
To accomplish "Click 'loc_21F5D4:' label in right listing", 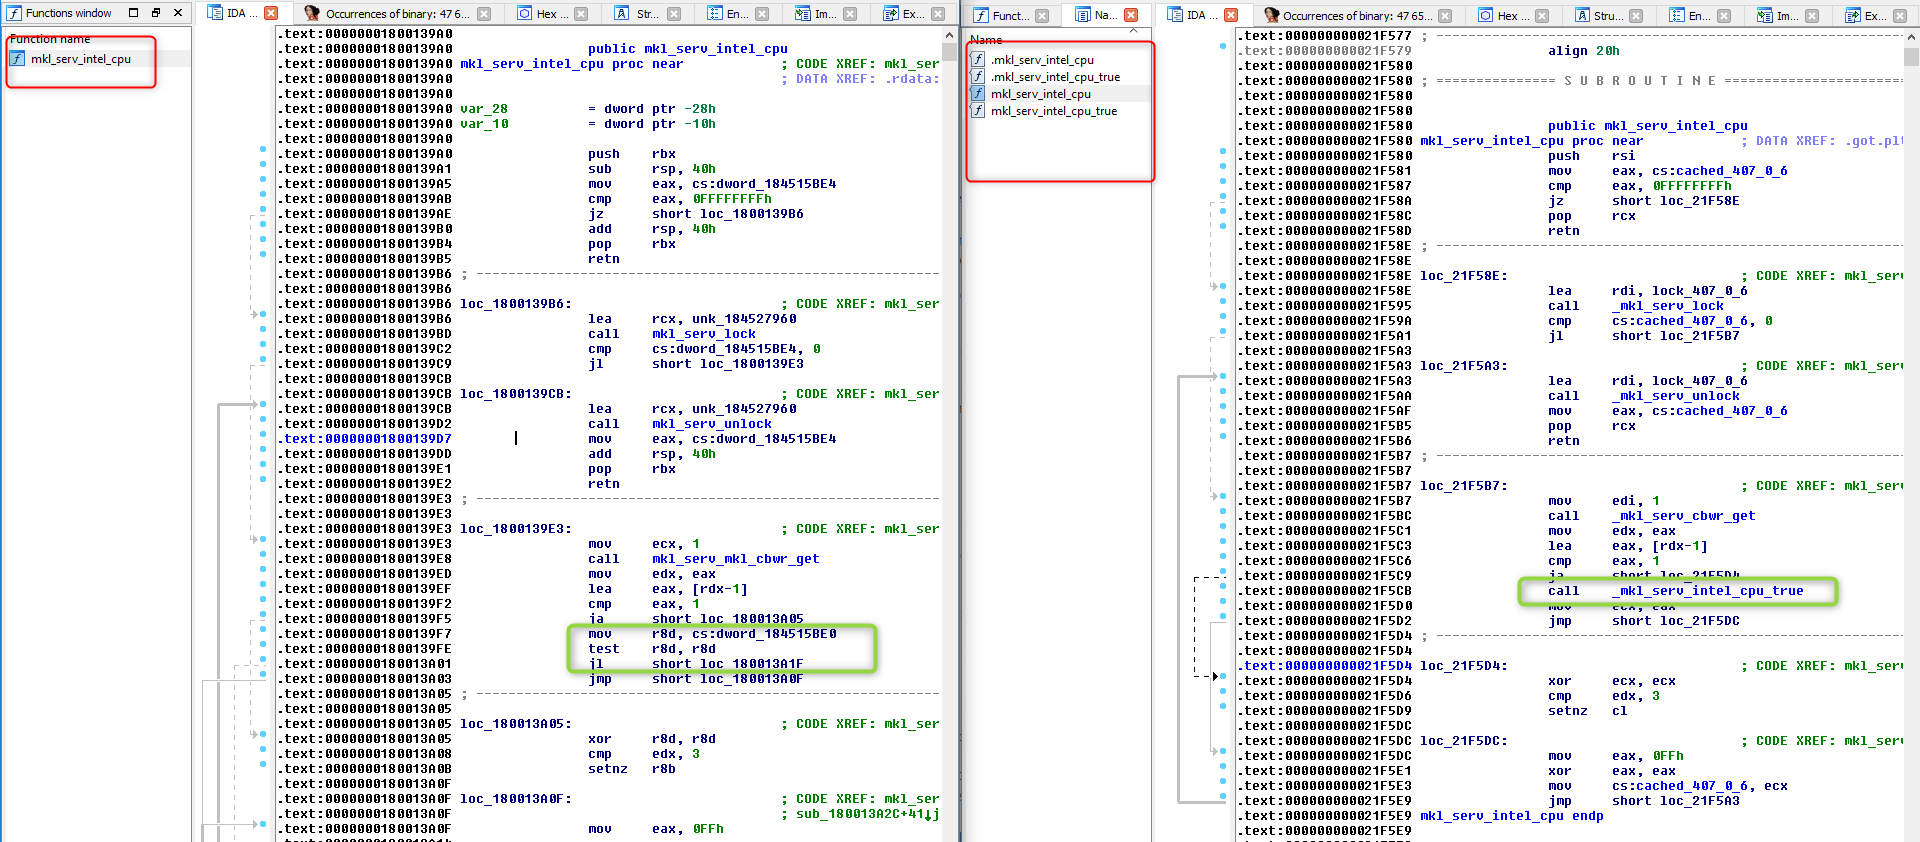I will [x=1464, y=666].
